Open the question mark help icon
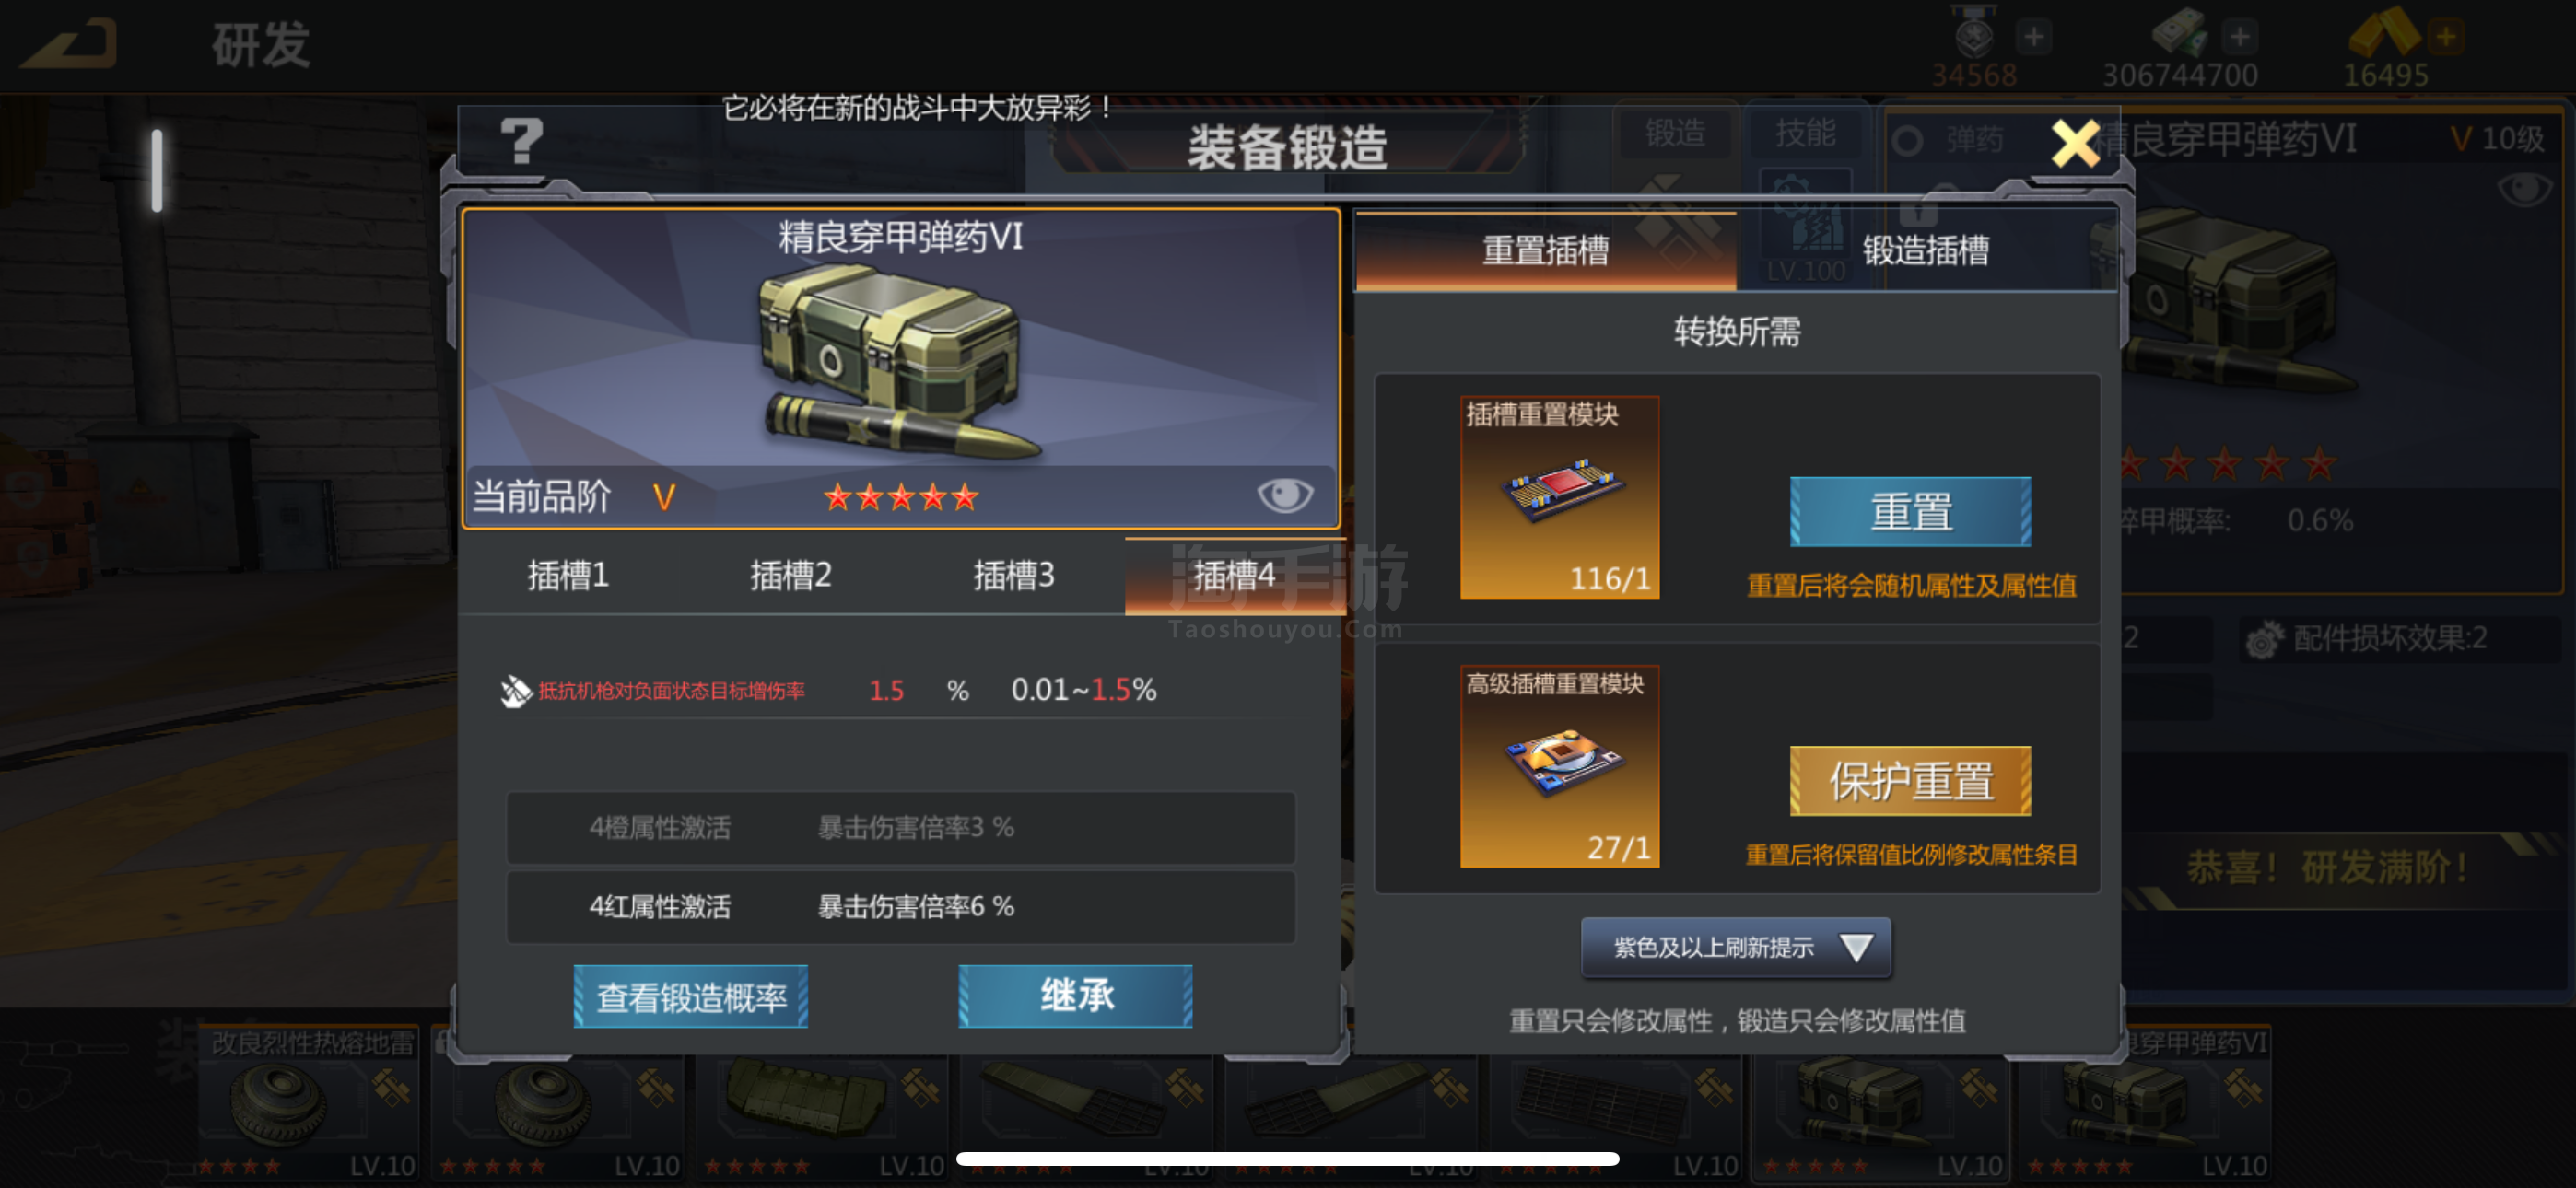The width and height of the screenshot is (2576, 1188). click(x=522, y=141)
